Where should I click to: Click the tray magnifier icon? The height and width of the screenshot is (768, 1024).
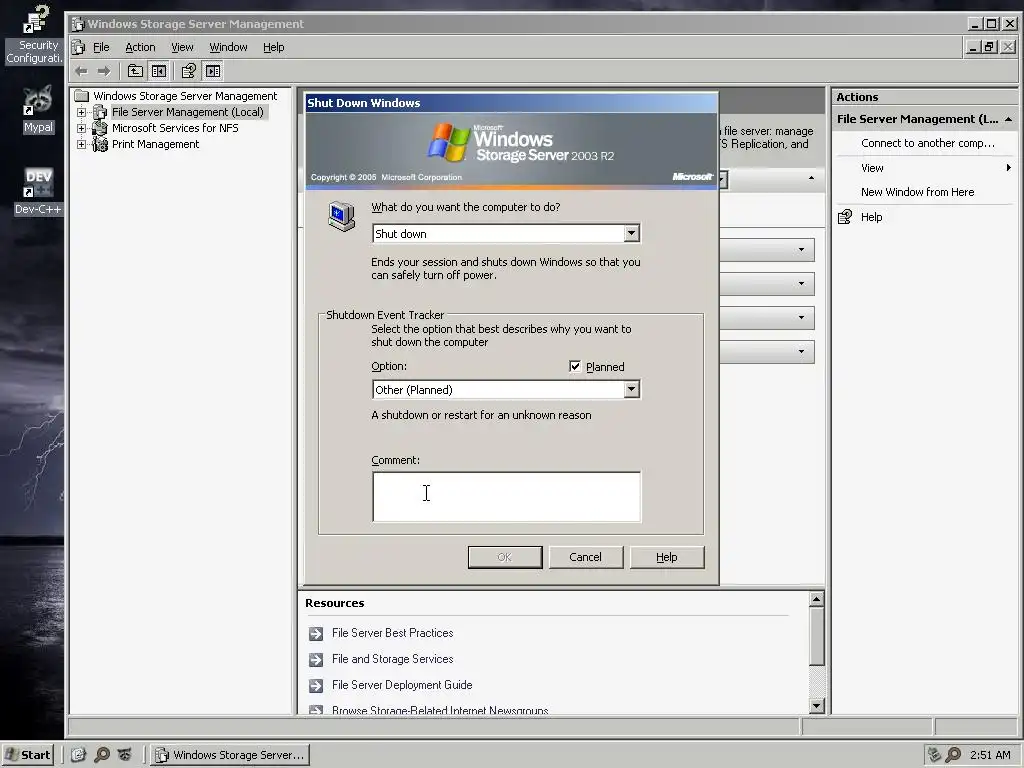(x=953, y=755)
